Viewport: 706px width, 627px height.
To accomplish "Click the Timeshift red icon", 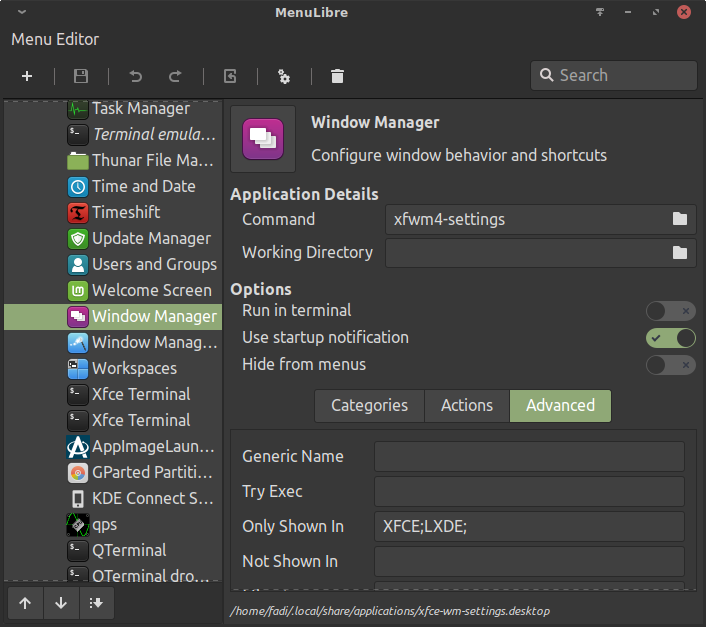I will pos(78,213).
